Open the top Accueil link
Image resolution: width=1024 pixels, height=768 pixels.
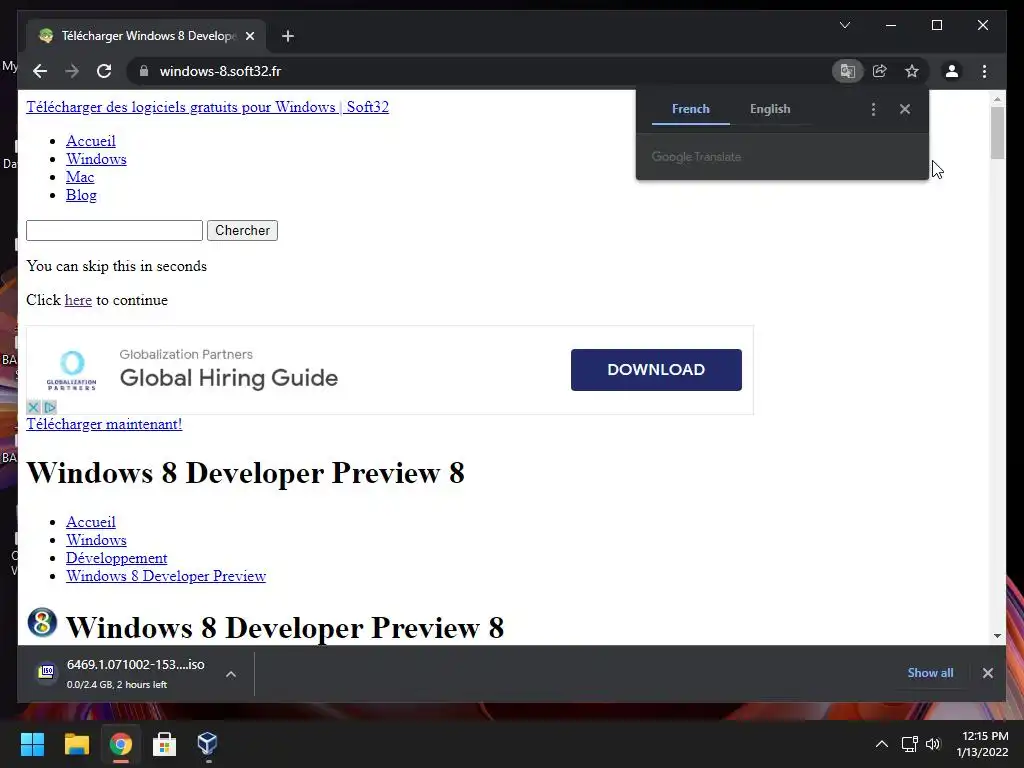coord(91,141)
